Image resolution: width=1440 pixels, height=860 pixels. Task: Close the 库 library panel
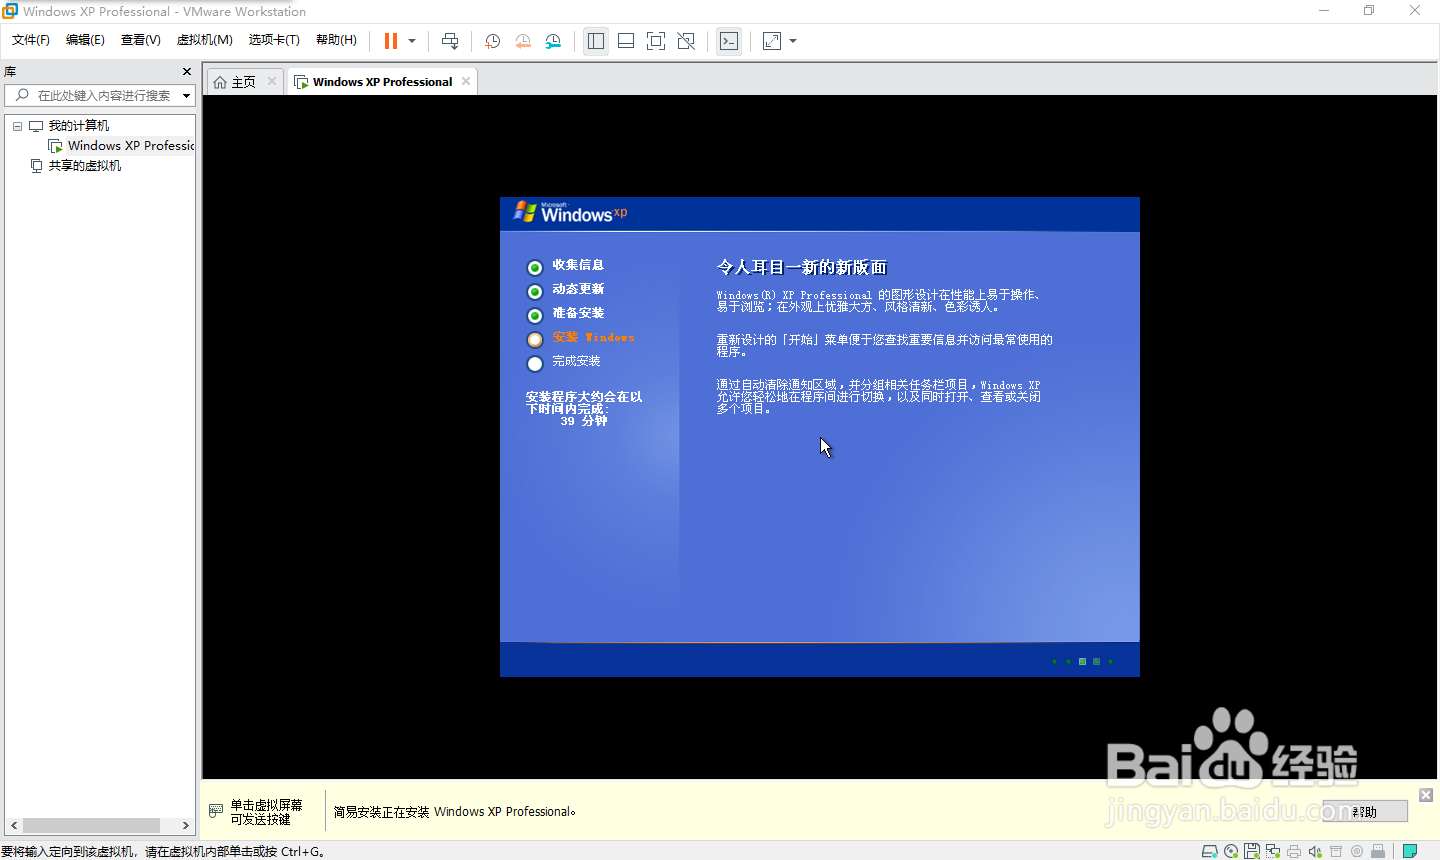(x=186, y=71)
